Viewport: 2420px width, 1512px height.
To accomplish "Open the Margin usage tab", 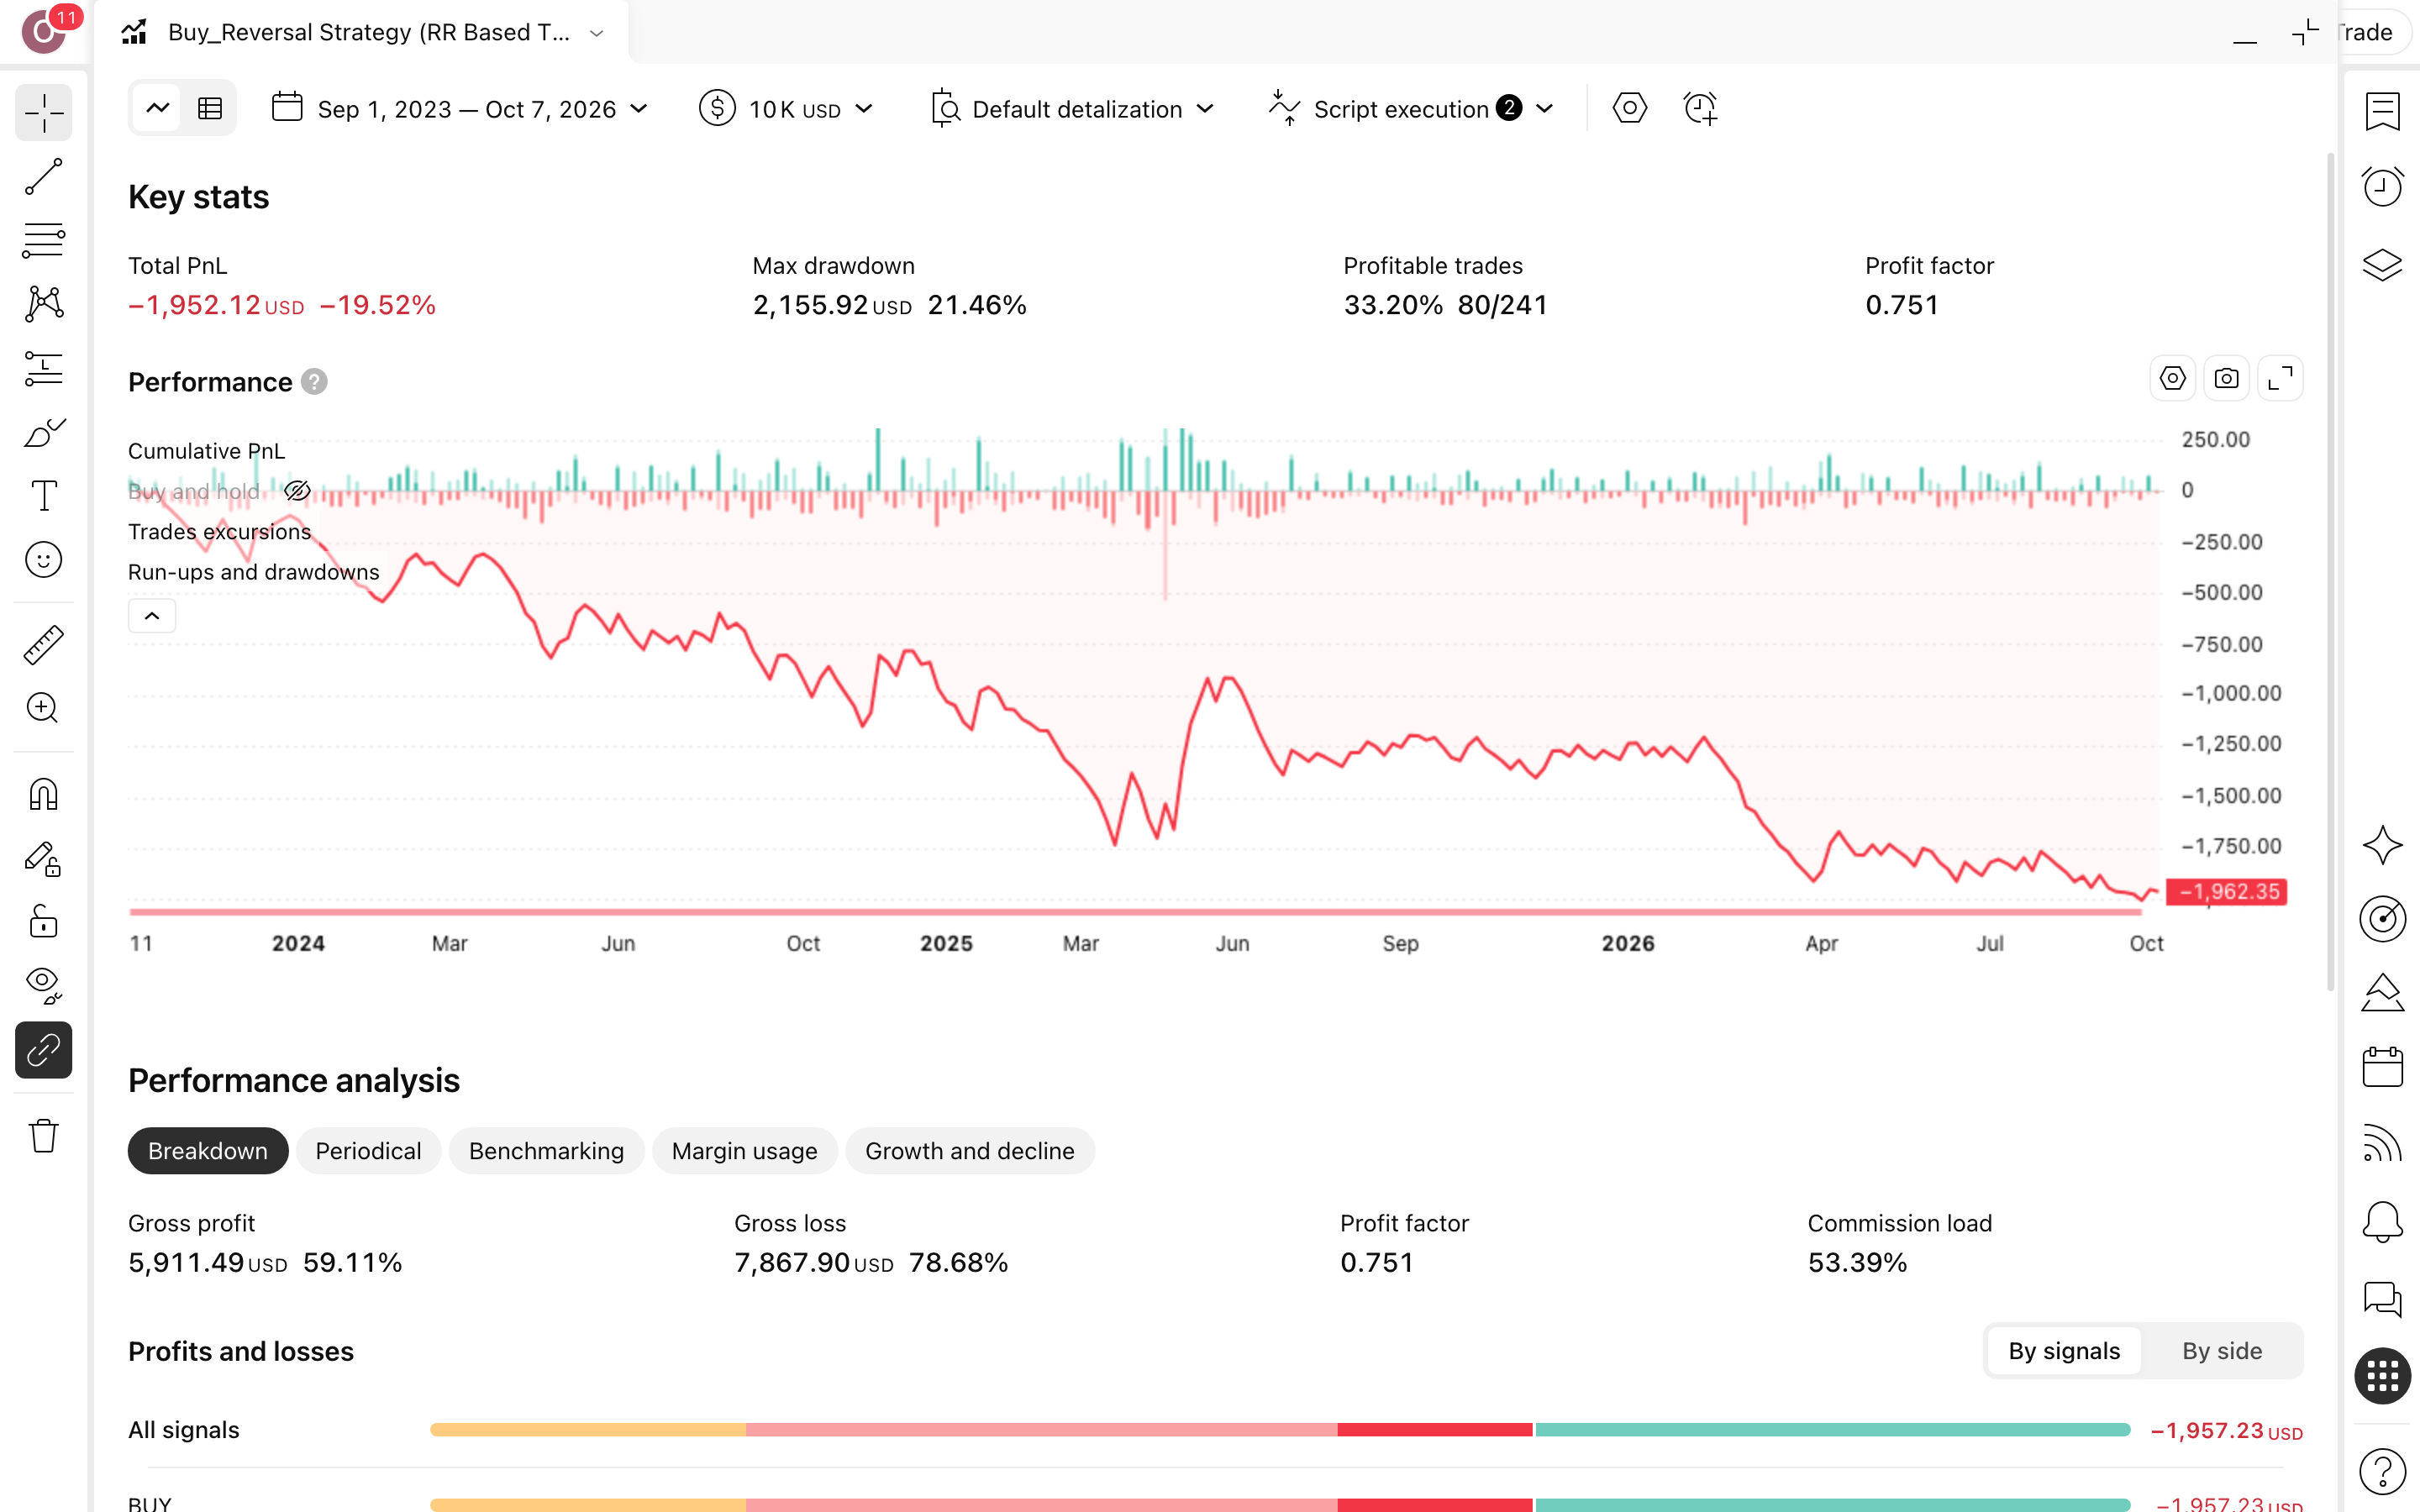I will tap(744, 1151).
